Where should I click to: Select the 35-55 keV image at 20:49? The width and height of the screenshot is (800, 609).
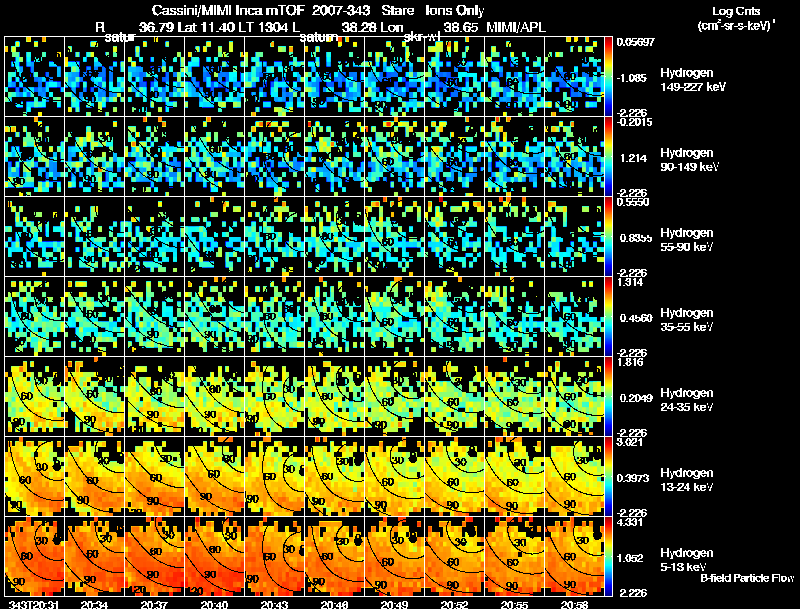point(395,317)
